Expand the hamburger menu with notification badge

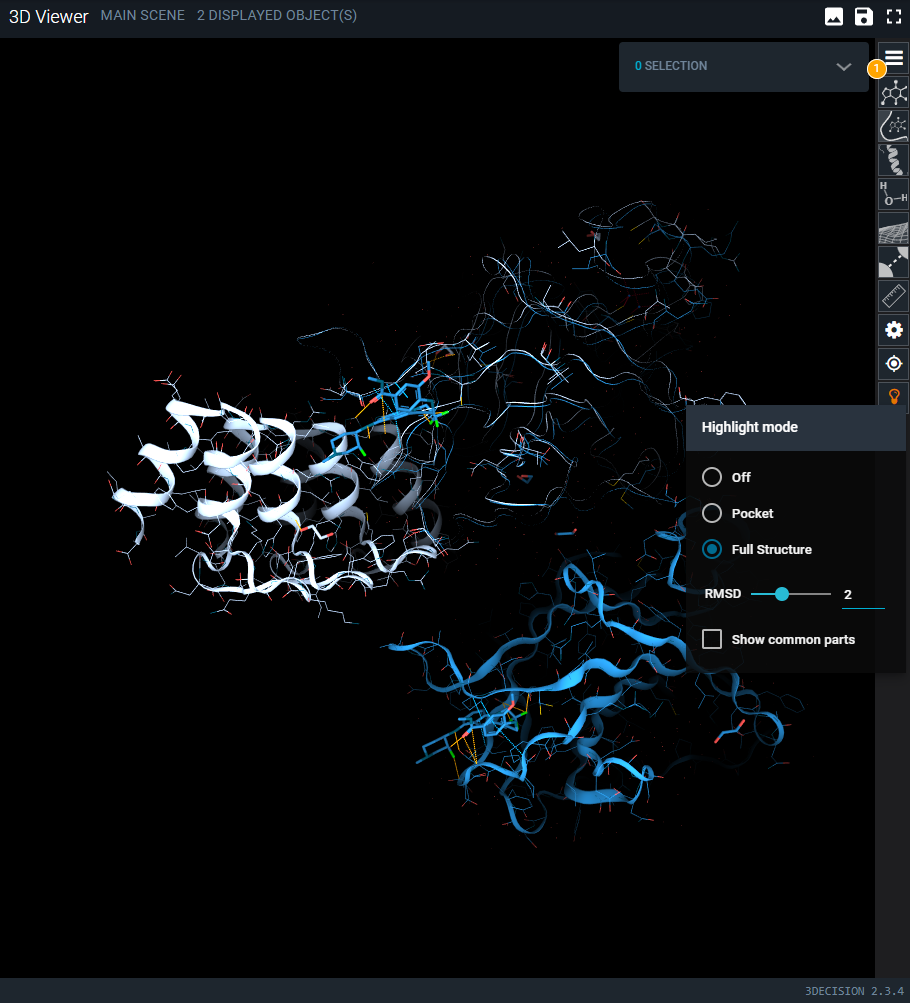[x=892, y=57]
